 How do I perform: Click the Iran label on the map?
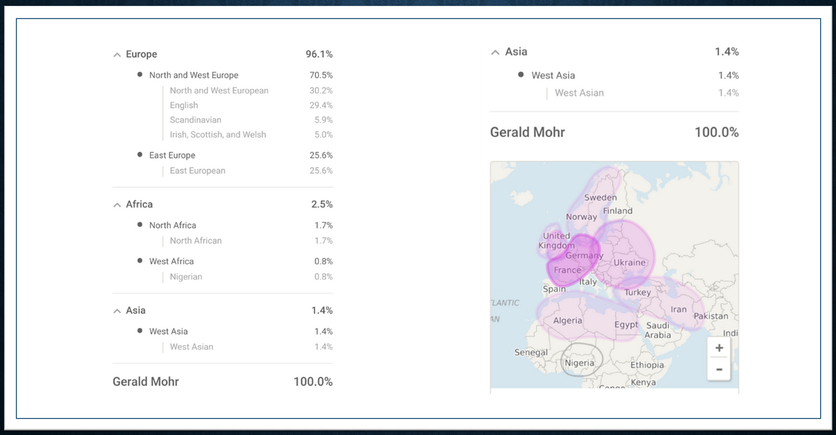(x=678, y=309)
